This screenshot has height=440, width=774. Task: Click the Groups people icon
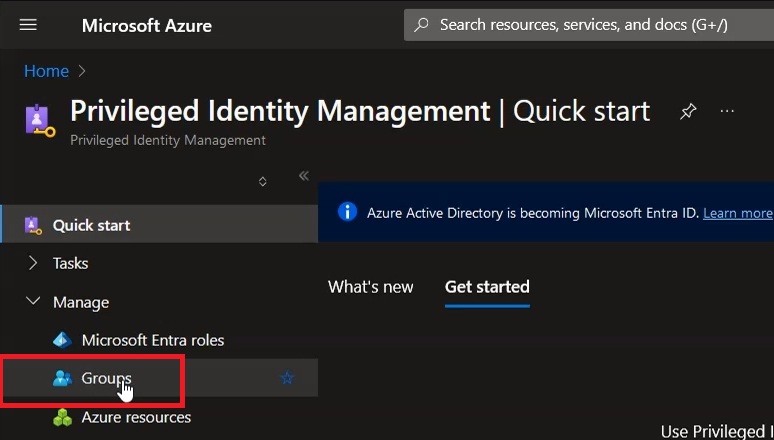(62, 378)
